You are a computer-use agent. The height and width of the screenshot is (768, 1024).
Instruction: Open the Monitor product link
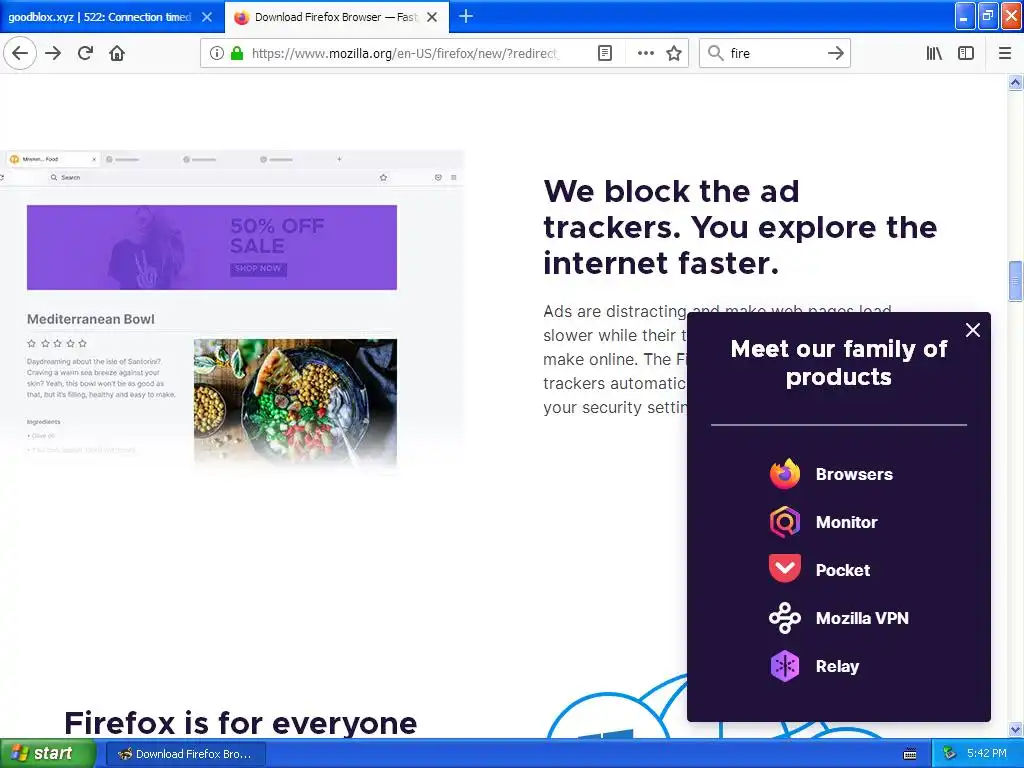(846, 522)
